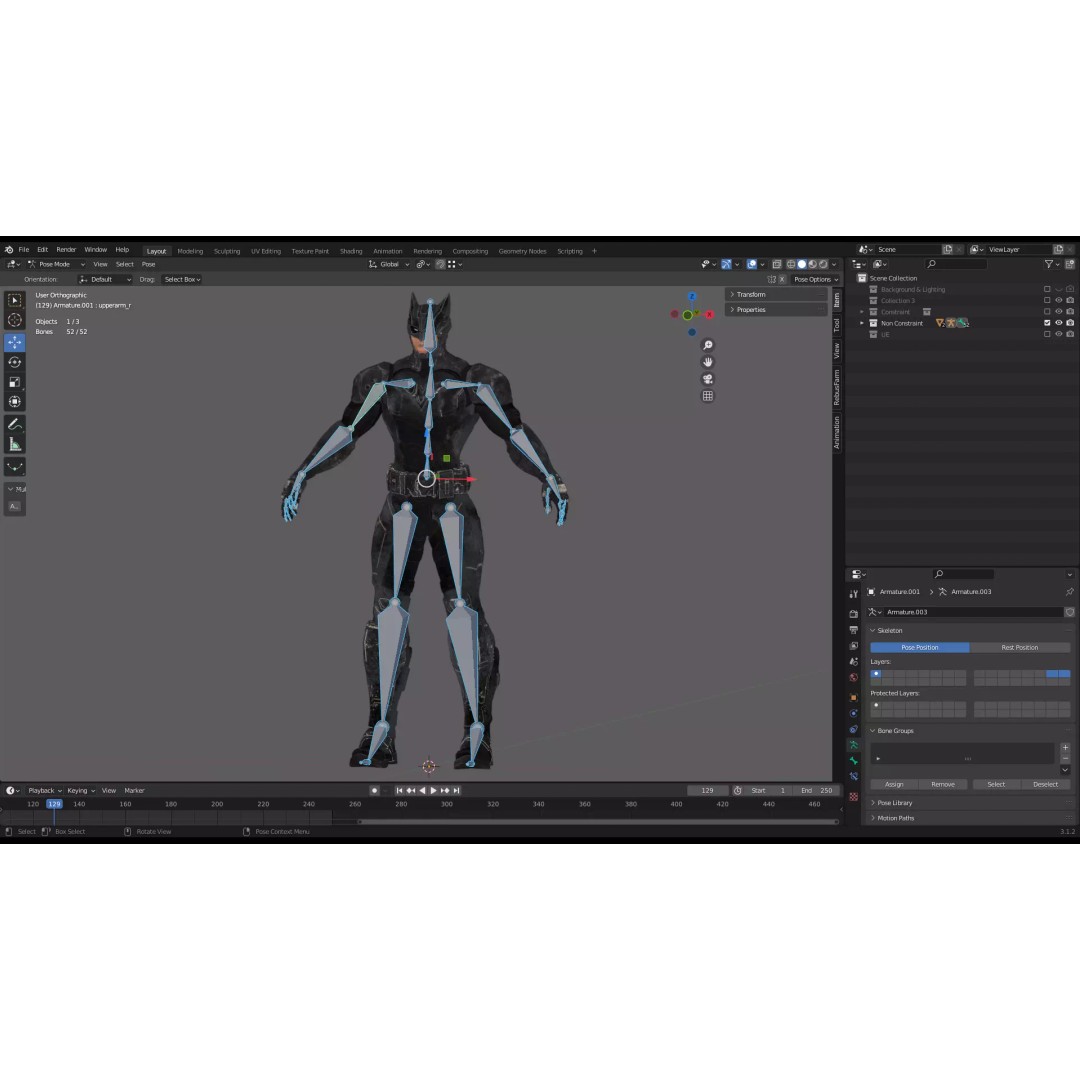Click the play animation button
The image size is (1080, 1080).
[x=433, y=791]
